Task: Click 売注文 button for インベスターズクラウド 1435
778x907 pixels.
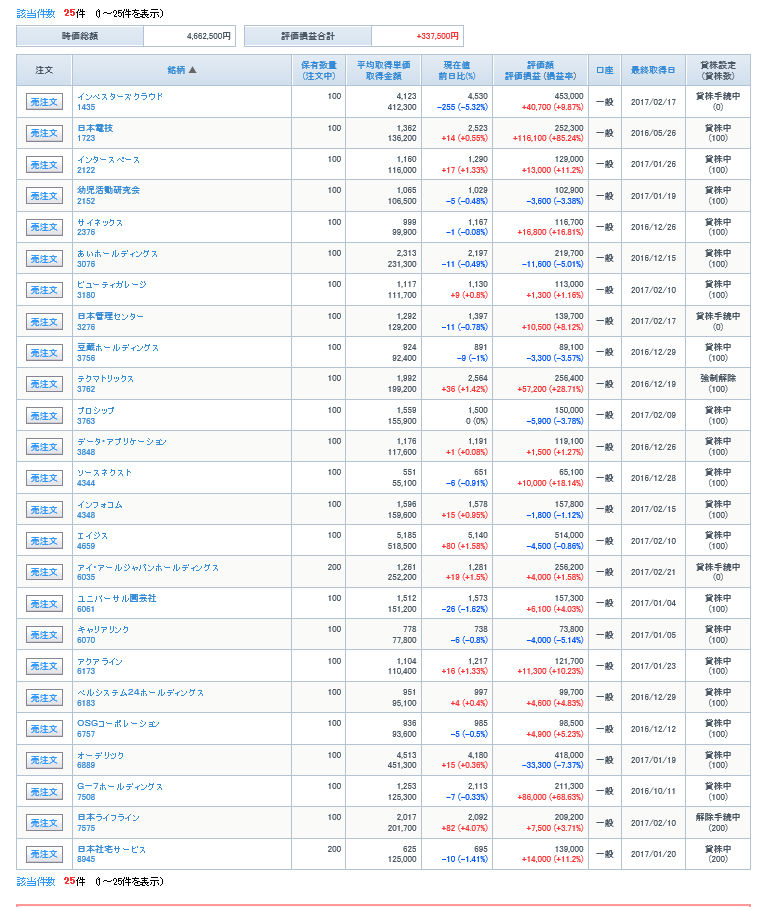Action: tap(45, 102)
